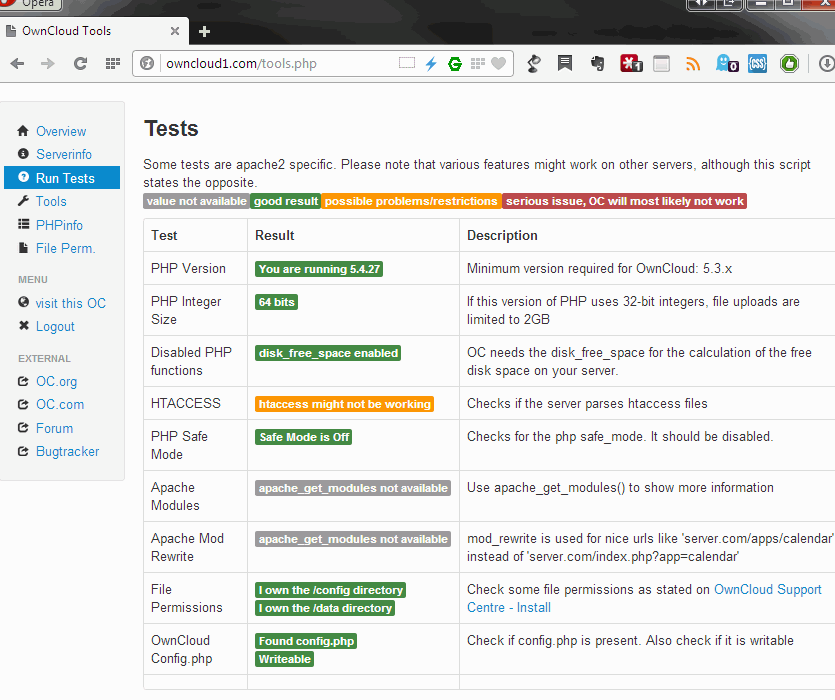Click the blue ghost extension icon

coord(726,64)
